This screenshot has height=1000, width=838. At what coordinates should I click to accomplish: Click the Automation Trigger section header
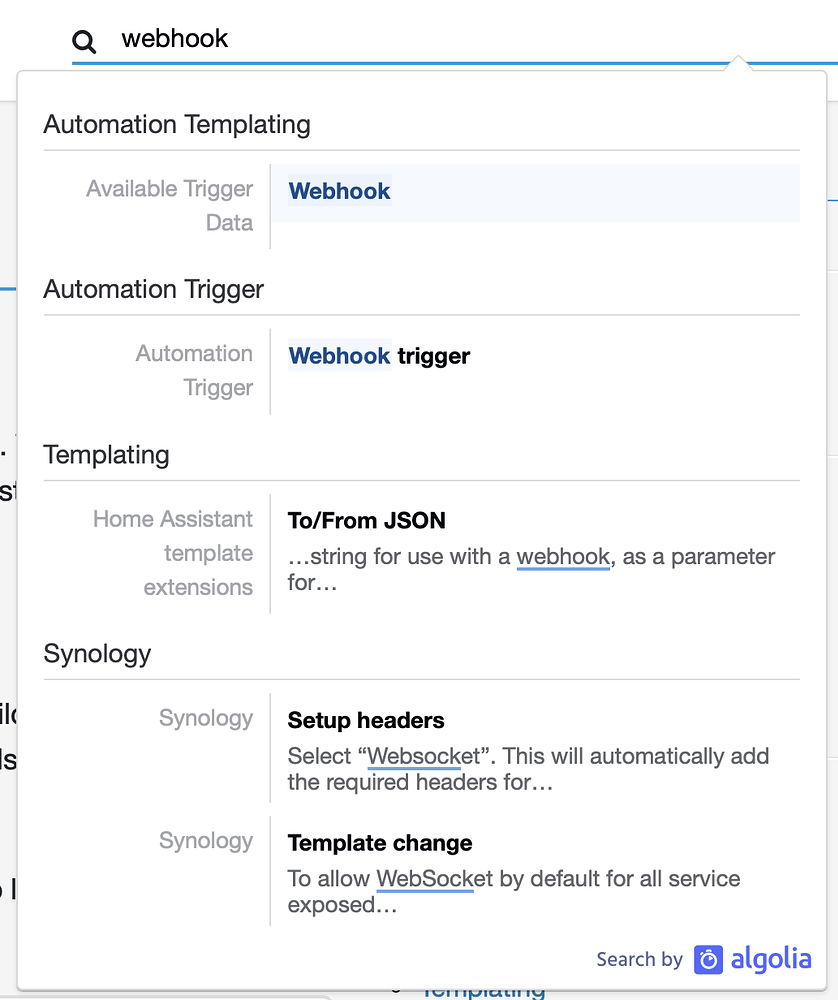pos(153,289)
